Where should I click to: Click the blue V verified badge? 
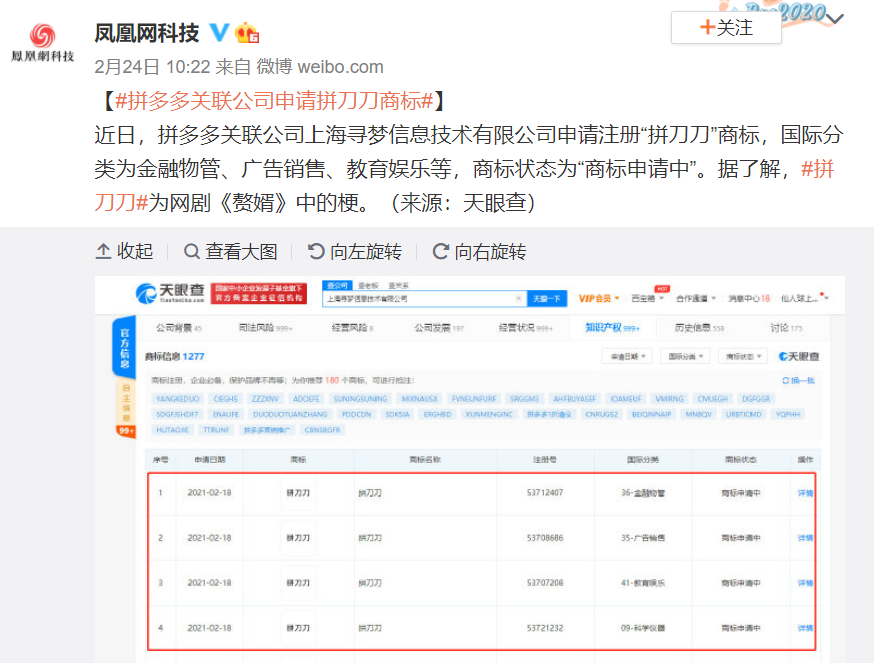click(219, 32)
